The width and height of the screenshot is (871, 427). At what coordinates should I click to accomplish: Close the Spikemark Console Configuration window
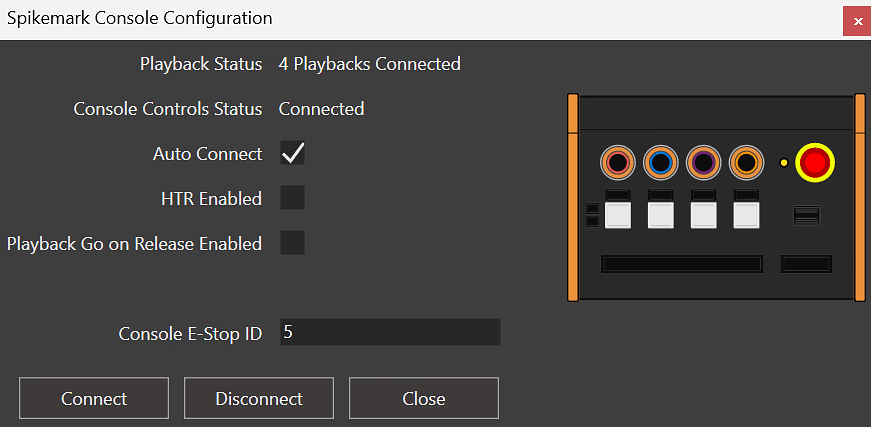coord(857,21)
